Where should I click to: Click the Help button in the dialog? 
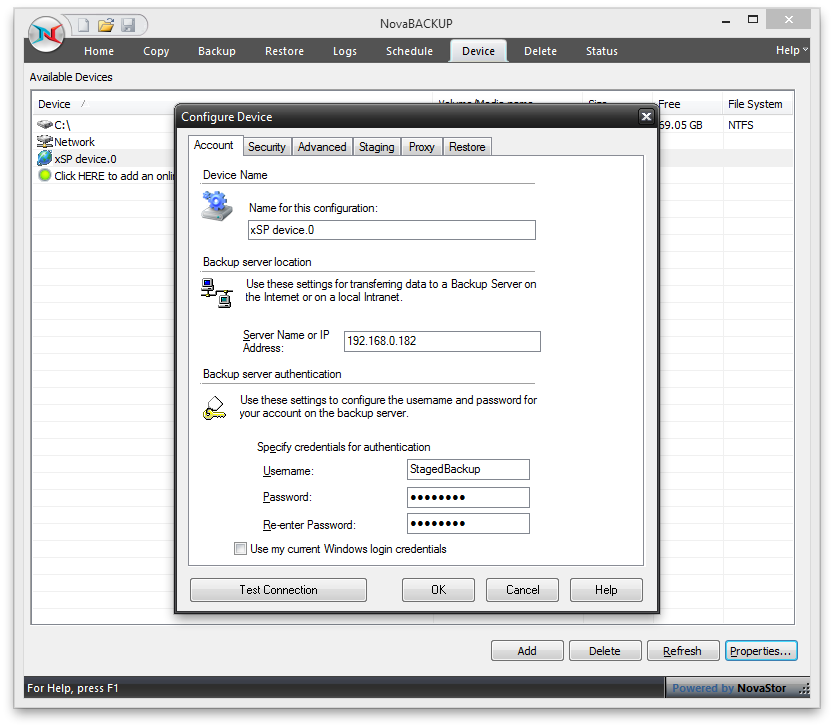tap(606, 590)
